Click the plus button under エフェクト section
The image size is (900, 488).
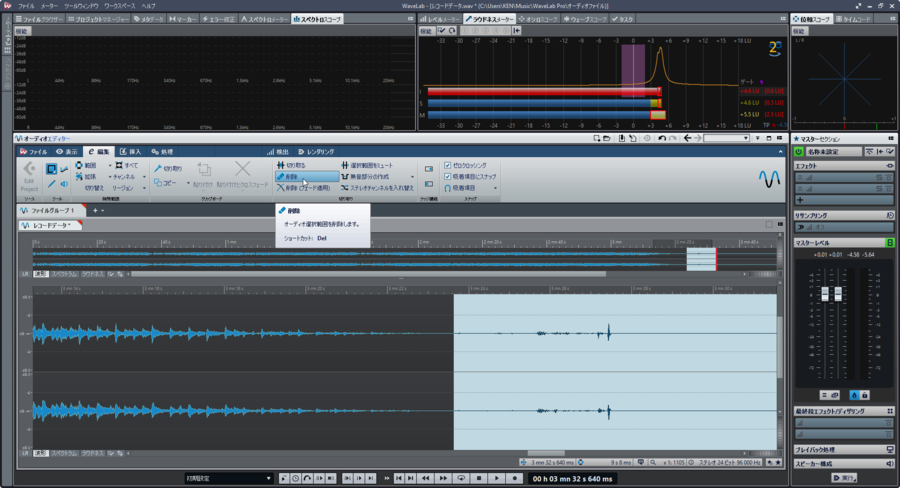click(800, 200)
